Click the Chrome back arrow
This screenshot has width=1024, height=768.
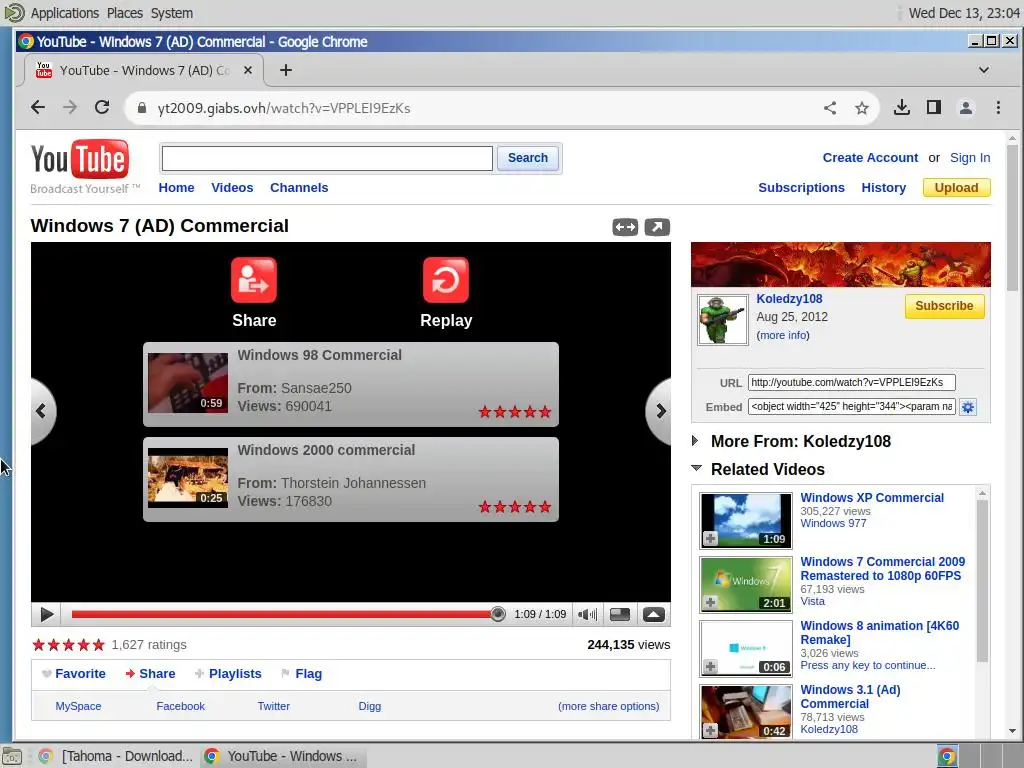pos(38,107)
